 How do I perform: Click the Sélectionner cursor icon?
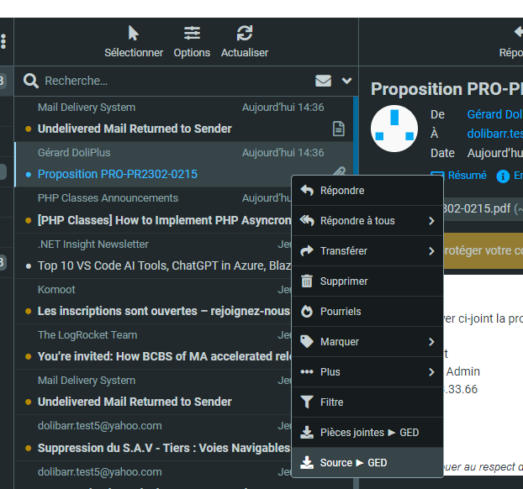click(x=133, y=33)
